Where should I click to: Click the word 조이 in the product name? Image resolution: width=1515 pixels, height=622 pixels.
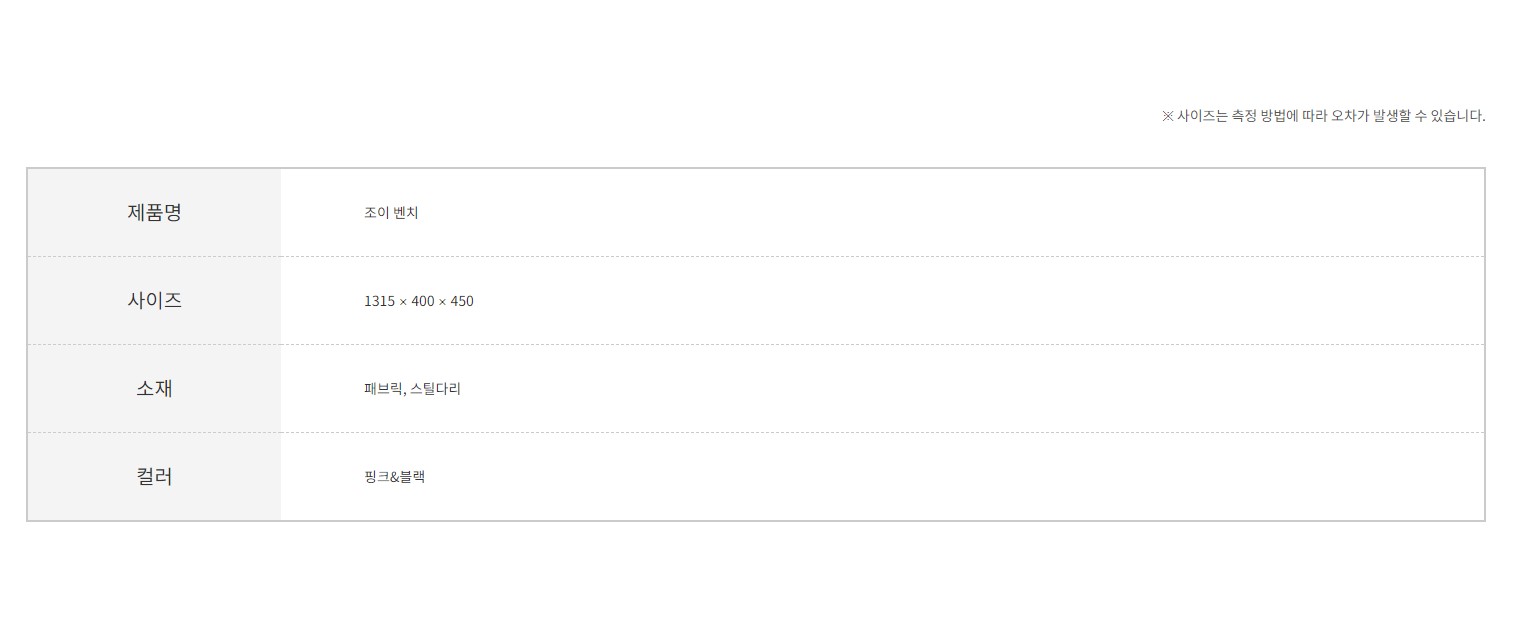click(376, 213)
